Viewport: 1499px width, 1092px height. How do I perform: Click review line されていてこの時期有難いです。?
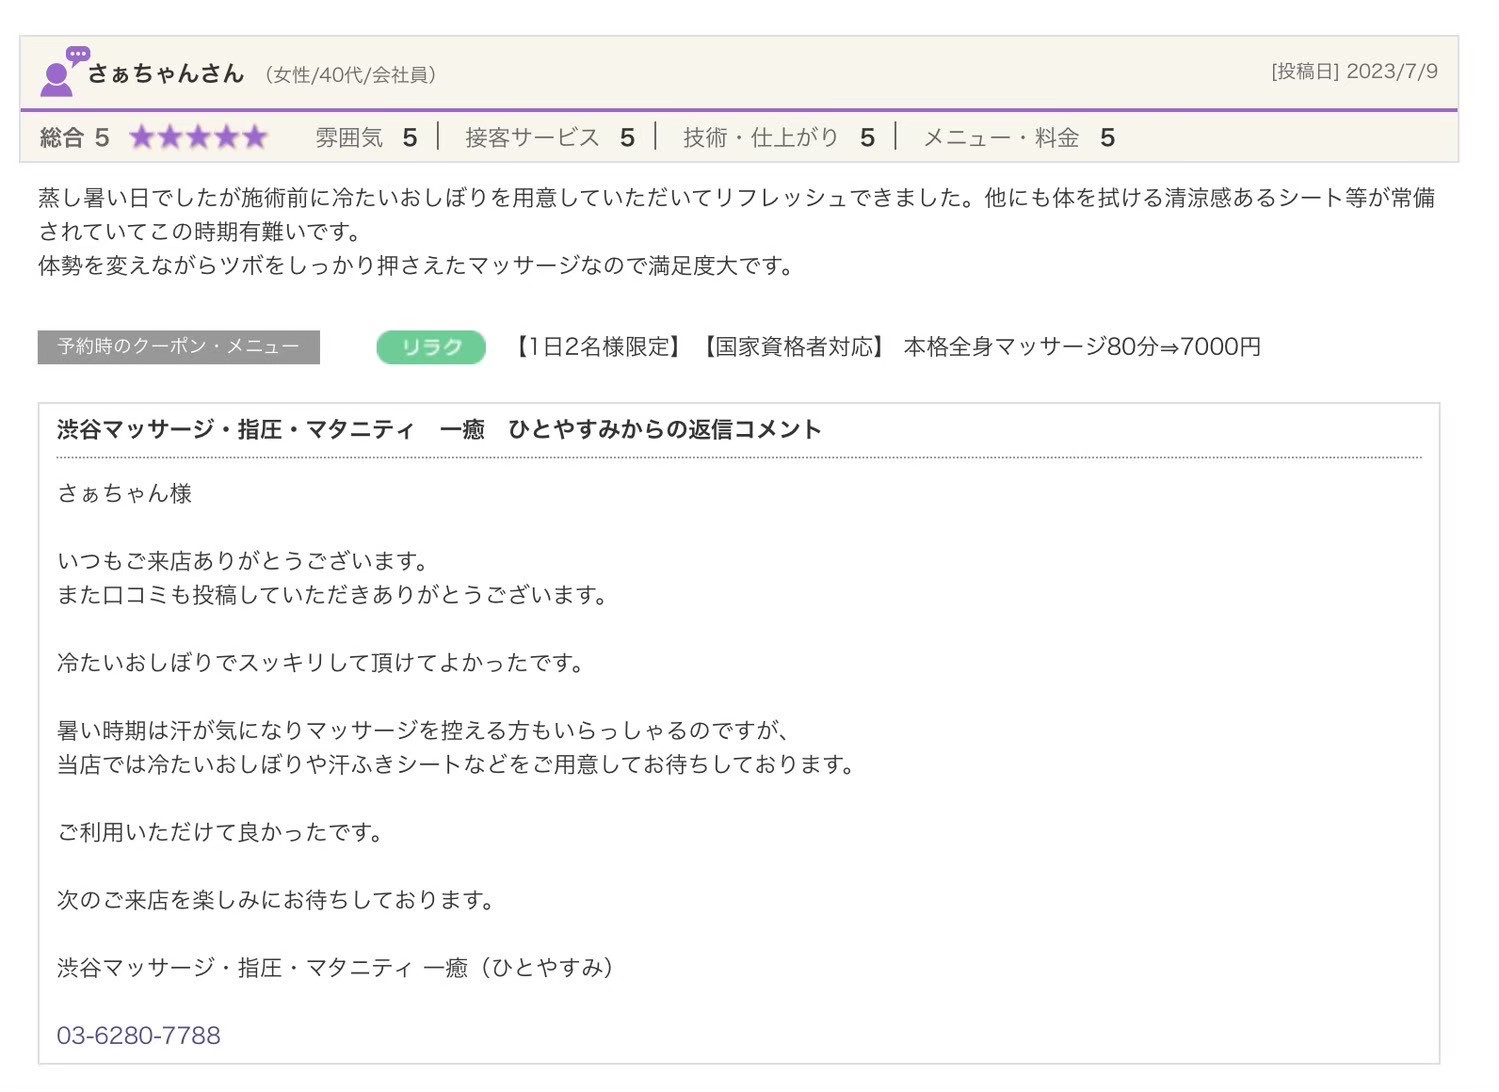[x=200, y=232]
